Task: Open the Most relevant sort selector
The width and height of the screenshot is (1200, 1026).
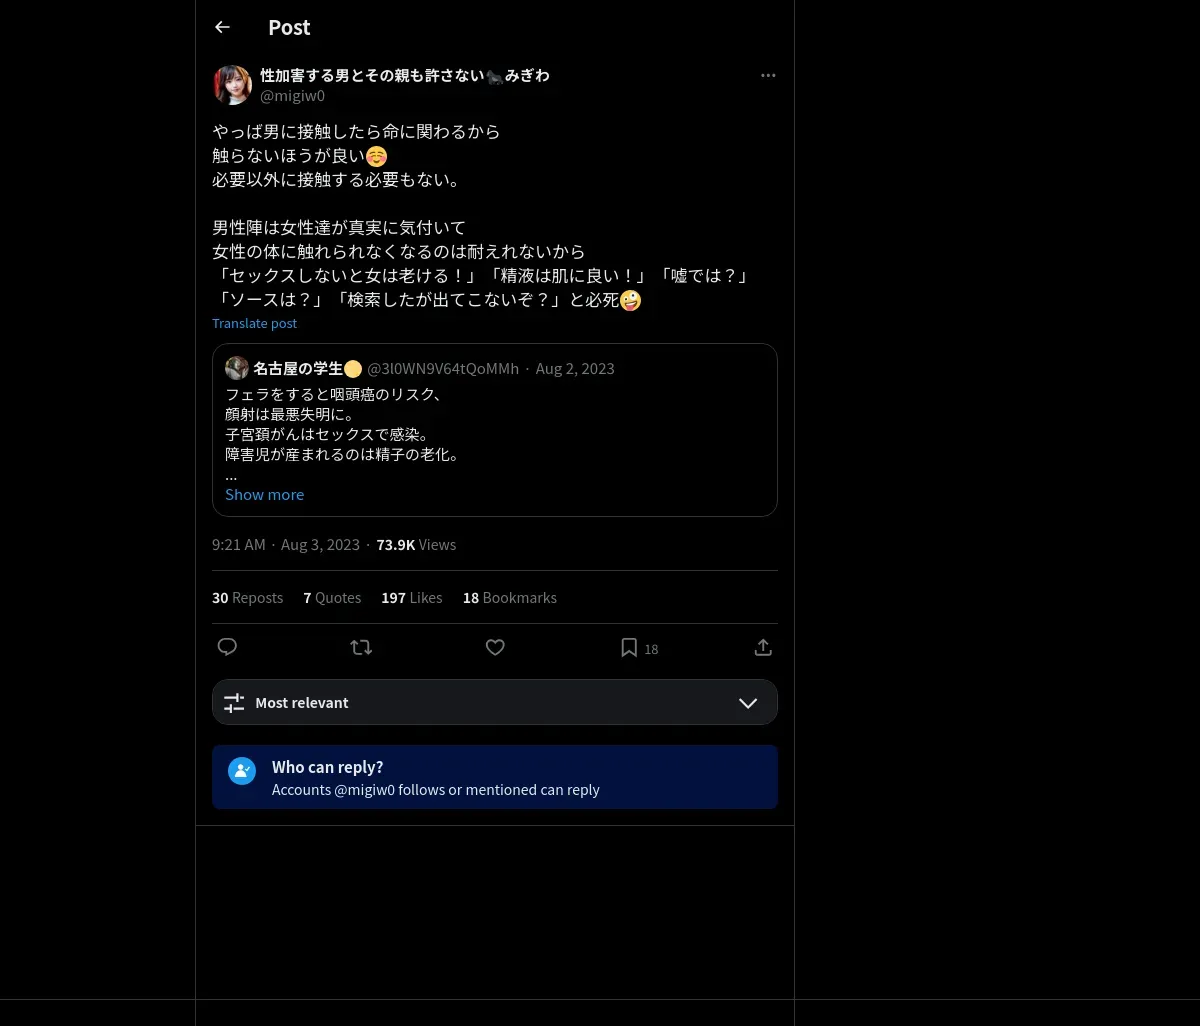Action: (x=495, y=702)
